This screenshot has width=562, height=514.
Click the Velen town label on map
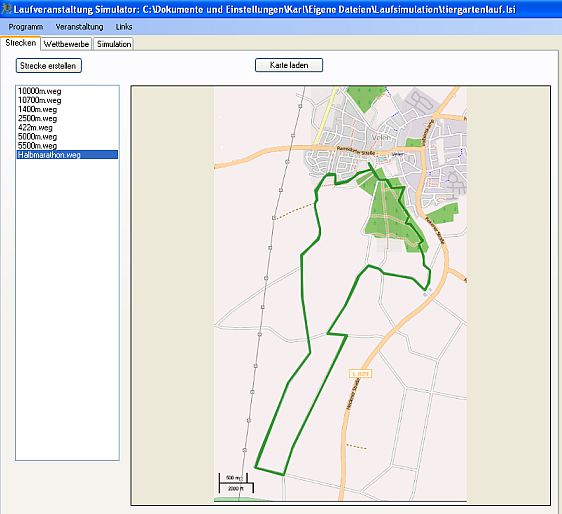[x=381, y=137]
